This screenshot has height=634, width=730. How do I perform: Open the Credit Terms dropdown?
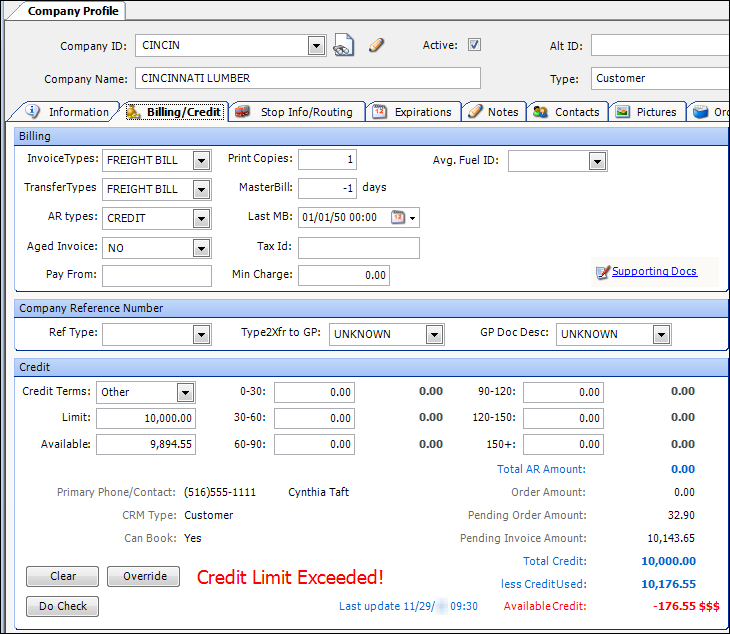tap(185, 392)
